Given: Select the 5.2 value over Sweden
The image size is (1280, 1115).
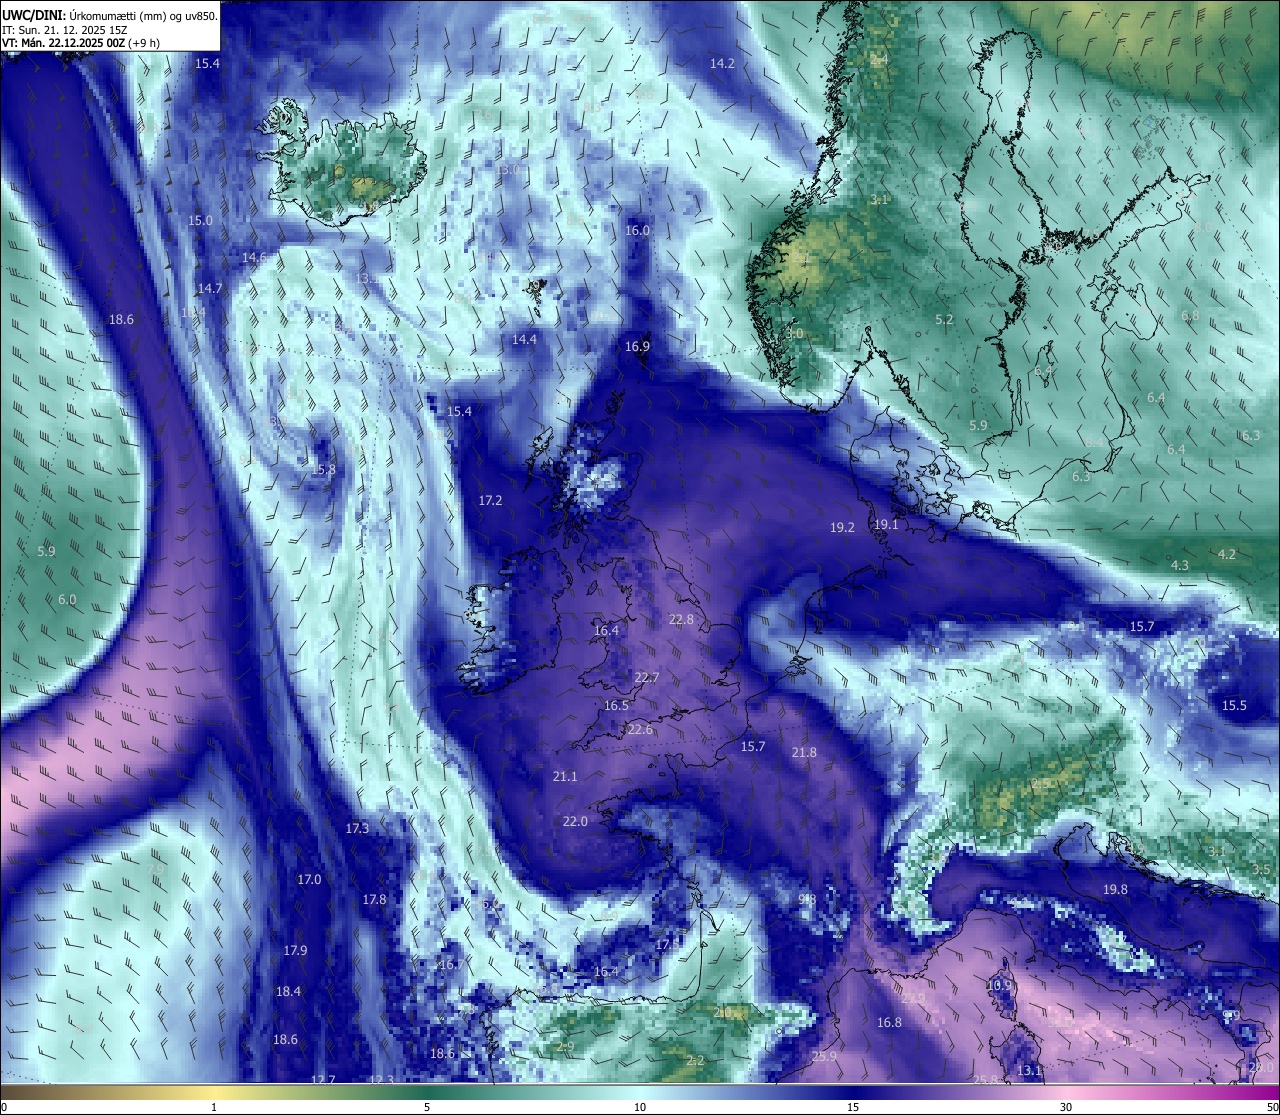Looking at the screenshot, I should [944, 319].
